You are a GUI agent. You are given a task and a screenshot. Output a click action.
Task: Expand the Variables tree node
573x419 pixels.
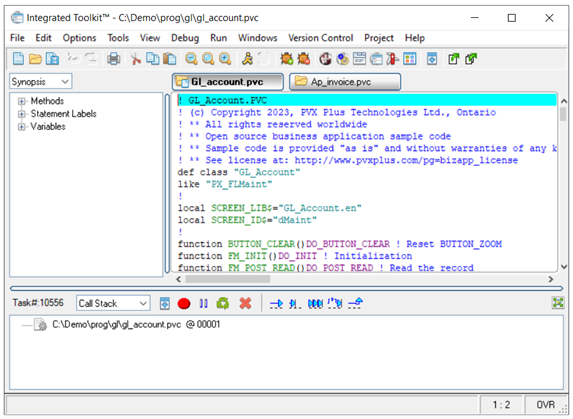(x=22, y=127)
